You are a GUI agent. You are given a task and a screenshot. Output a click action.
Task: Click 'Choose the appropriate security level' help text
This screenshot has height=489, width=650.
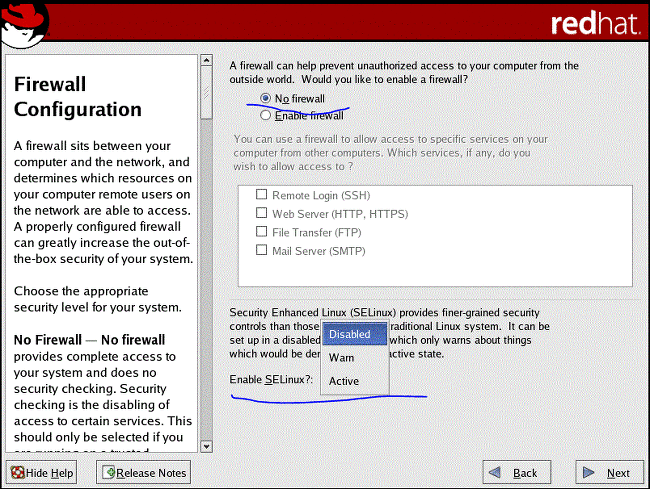[98, 299]
